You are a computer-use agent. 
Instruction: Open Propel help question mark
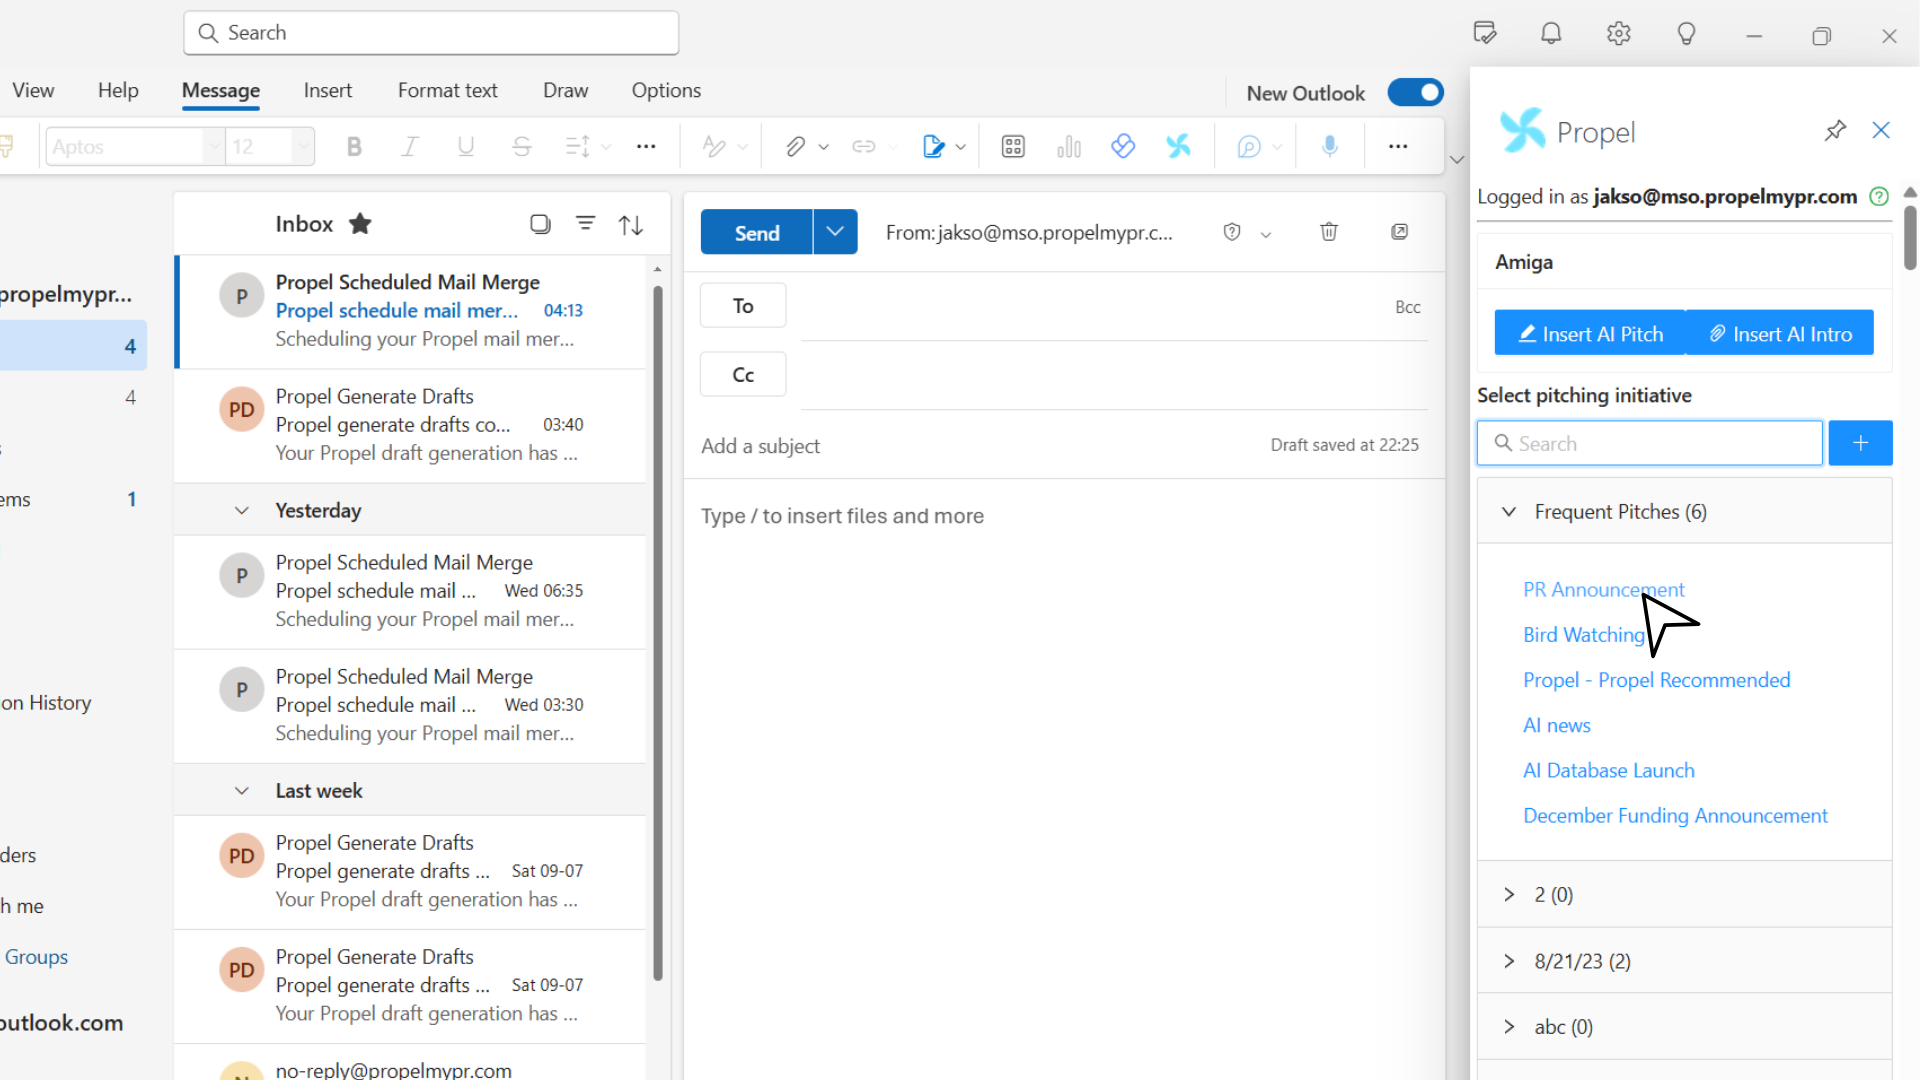1879,197
